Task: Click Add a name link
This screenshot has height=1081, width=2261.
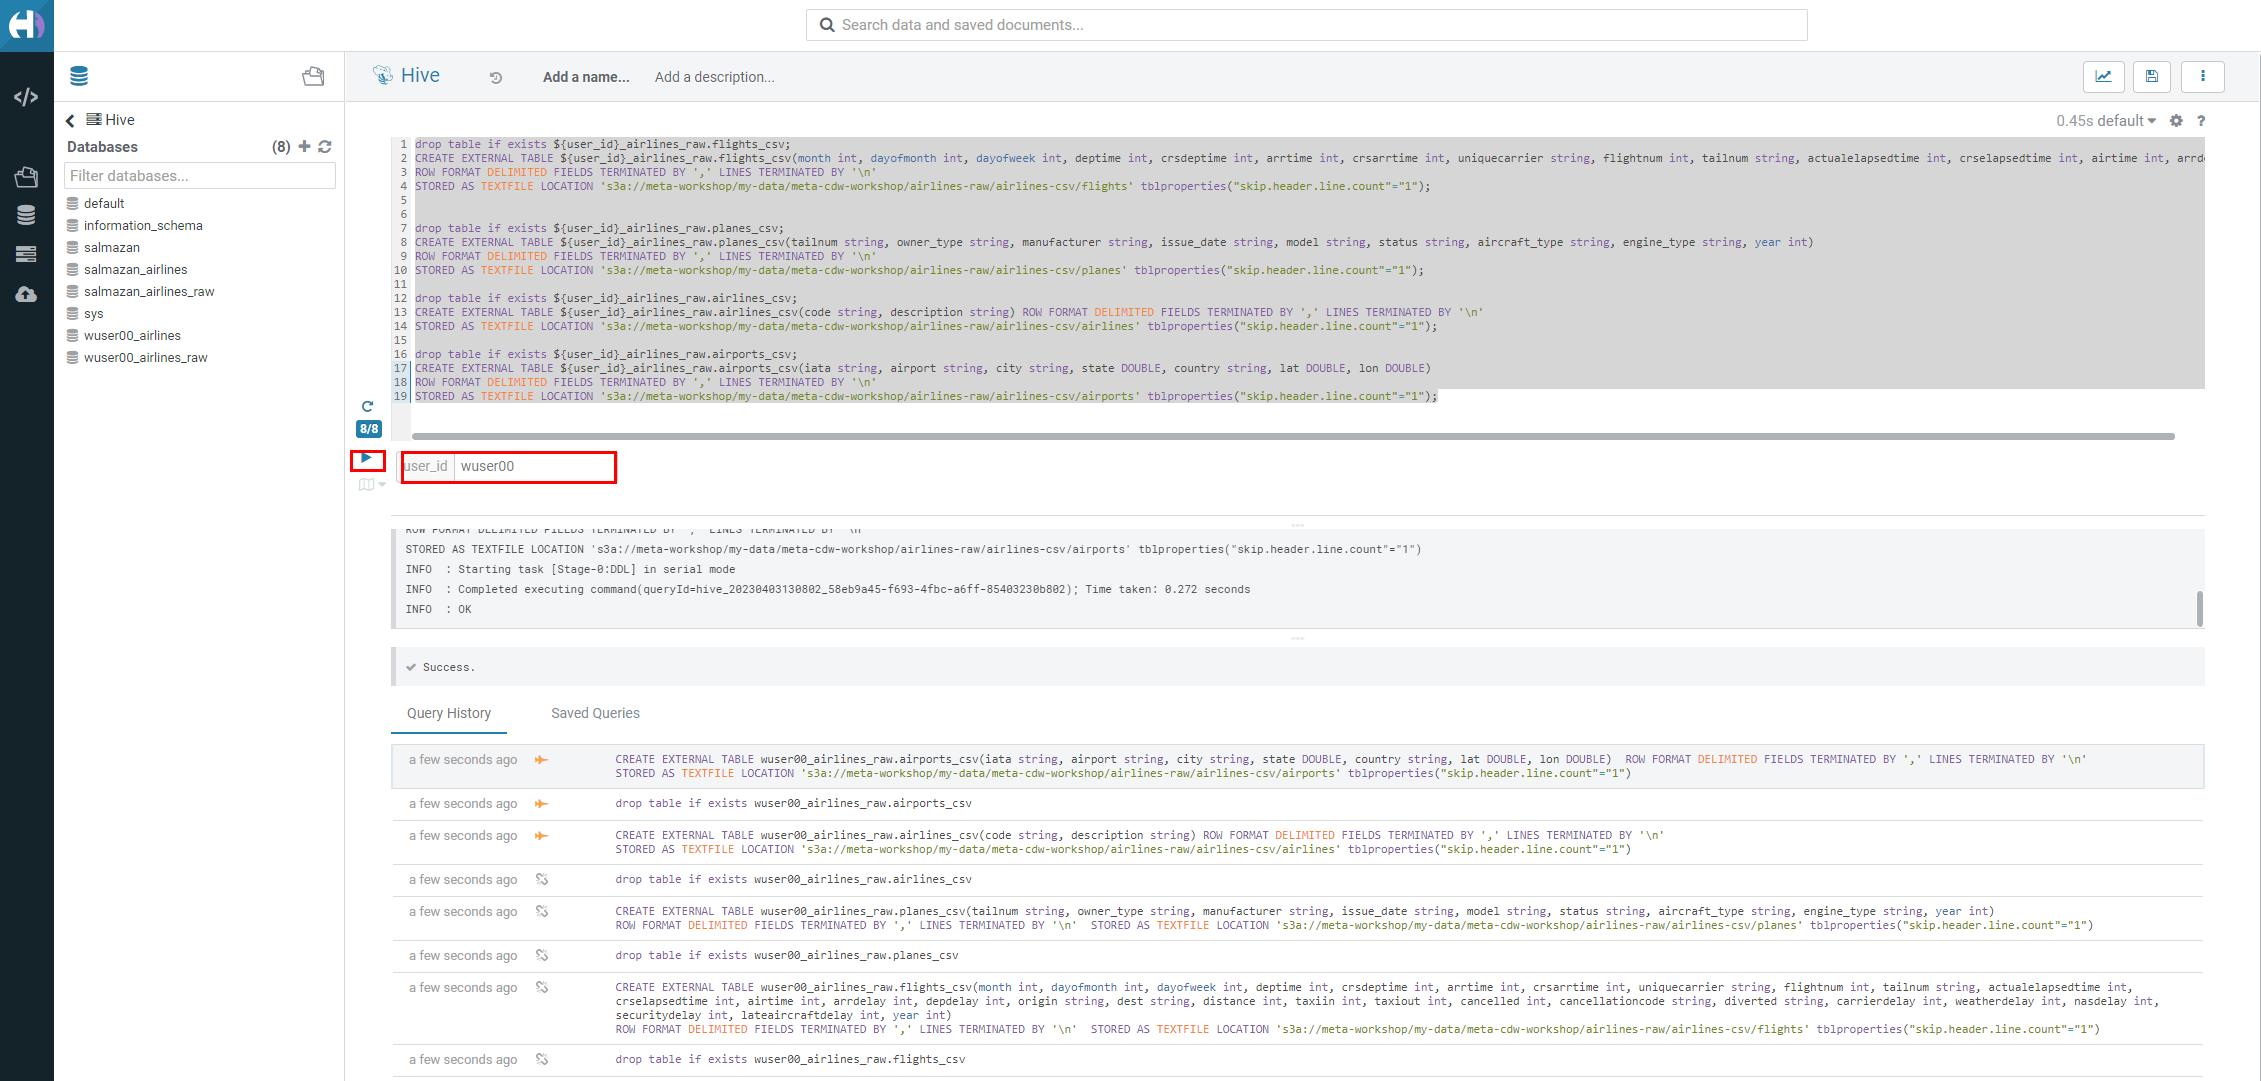Action: point(586,77)
